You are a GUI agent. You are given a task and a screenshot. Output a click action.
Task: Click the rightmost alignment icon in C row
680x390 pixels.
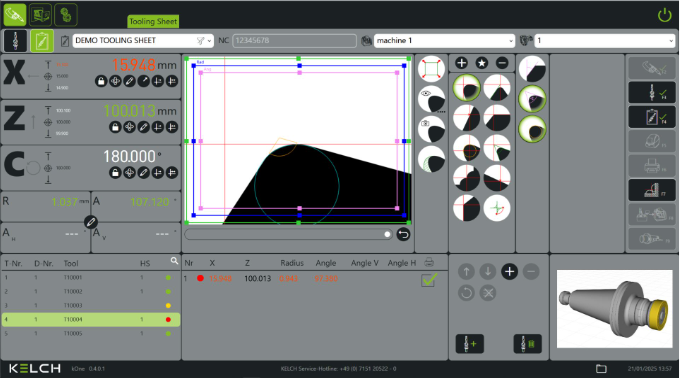coord(172,173)
